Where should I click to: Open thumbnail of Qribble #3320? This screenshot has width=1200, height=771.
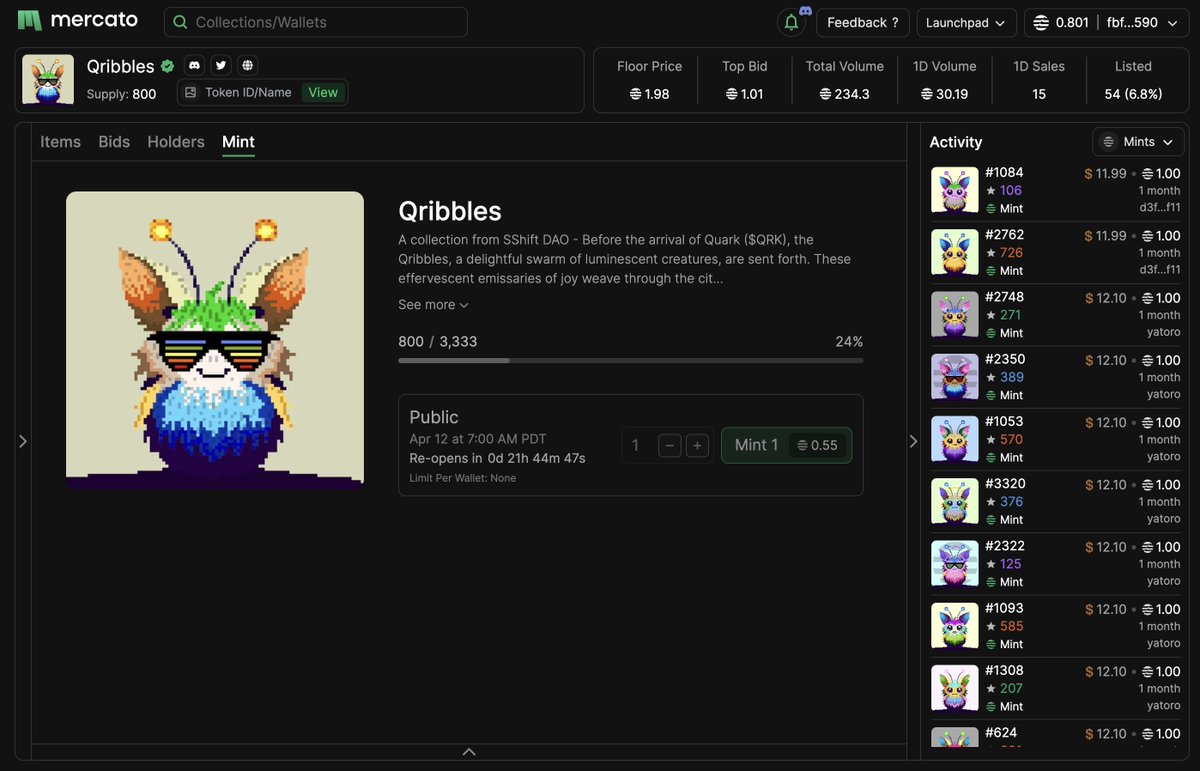click(x=954, y=501)
